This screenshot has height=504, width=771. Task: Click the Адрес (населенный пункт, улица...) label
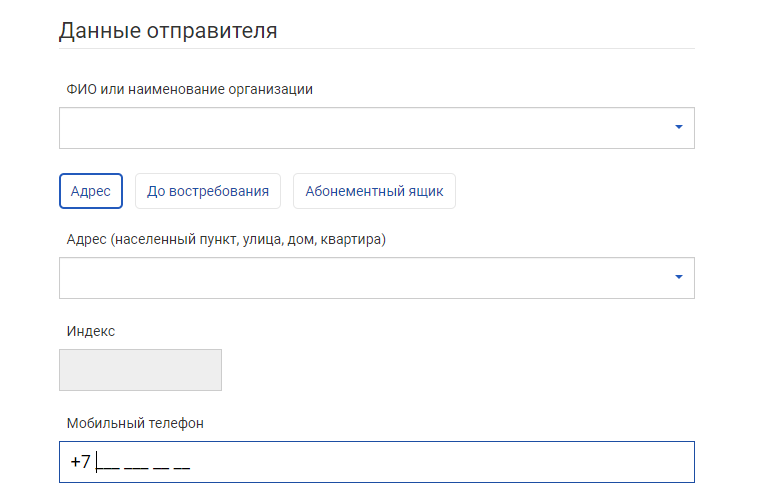[x=226, y=240]
